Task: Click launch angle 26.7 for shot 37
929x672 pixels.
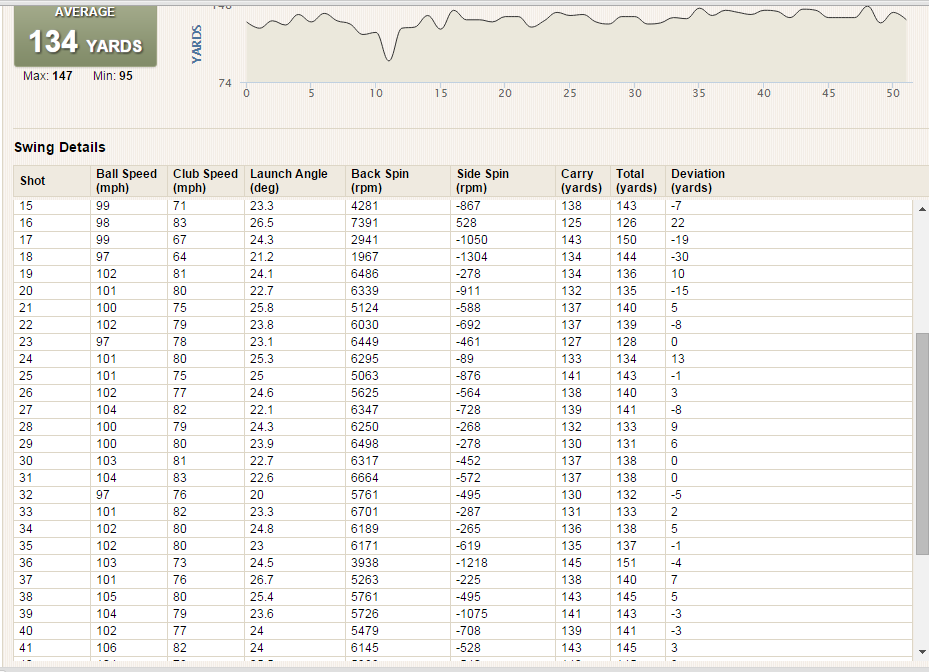Action: pyautogui.click(x=261, y=580)
